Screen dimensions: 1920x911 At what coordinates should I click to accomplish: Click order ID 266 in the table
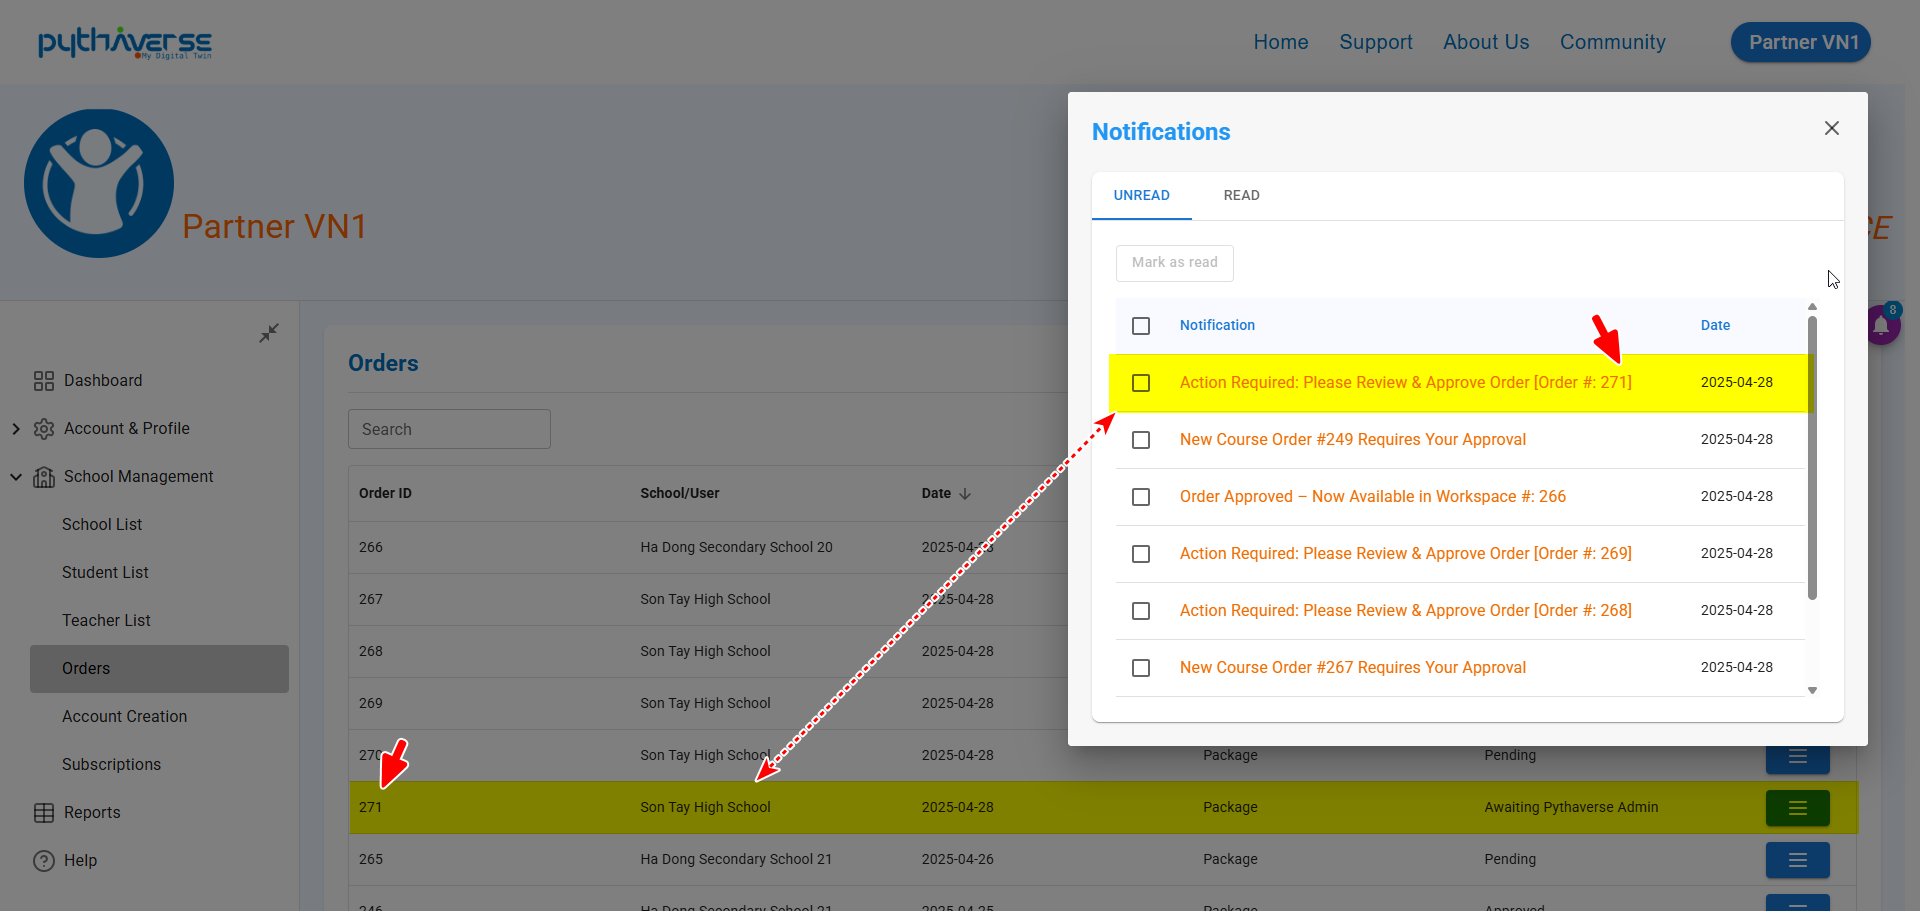[371, 548]
